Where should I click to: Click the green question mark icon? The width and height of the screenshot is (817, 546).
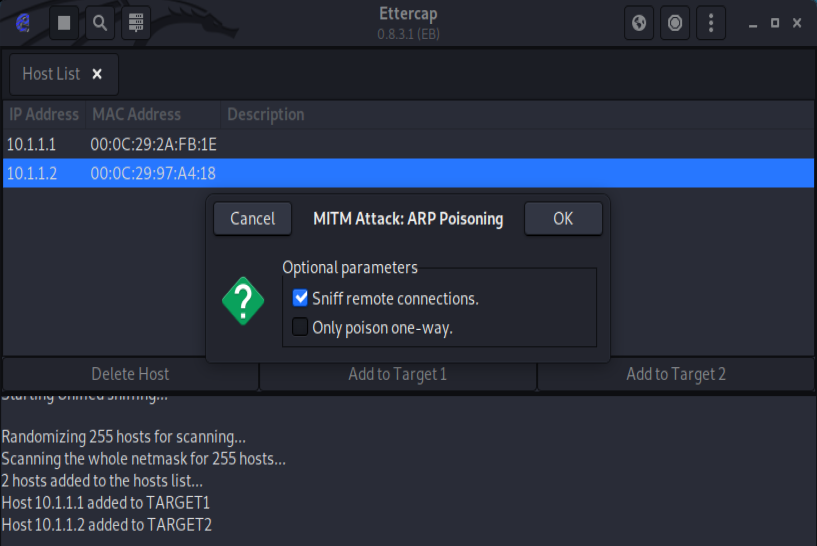pos(243,301)
